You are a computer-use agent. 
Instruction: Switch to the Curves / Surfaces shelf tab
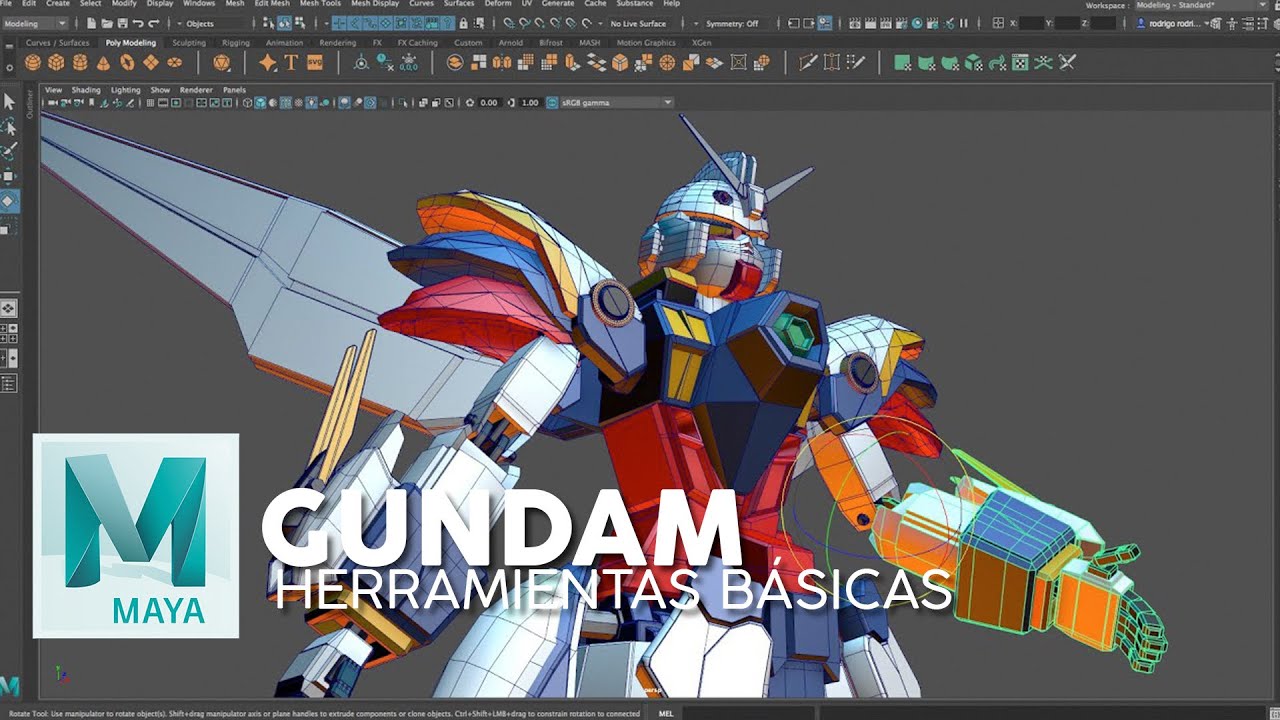[x=57, y=43]
